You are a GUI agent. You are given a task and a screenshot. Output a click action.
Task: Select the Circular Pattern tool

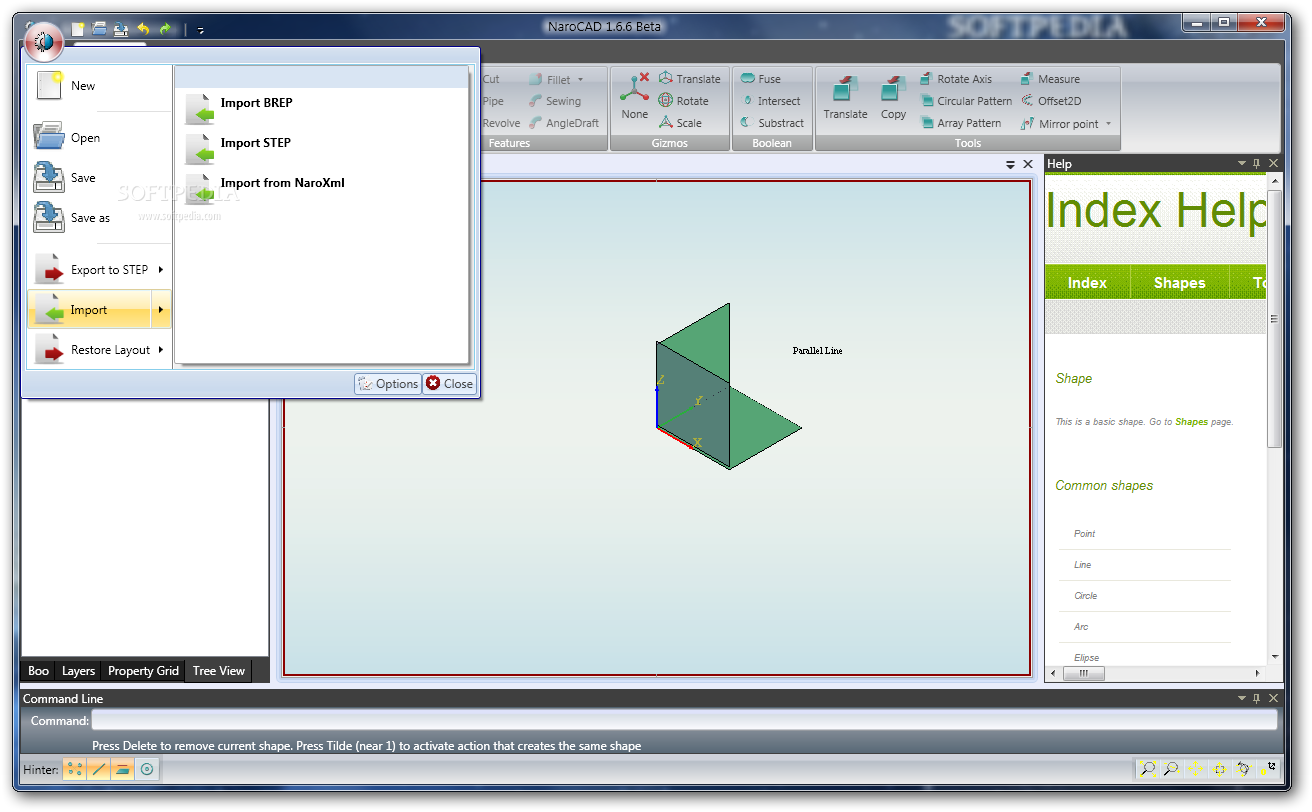(x=965, y=101)
